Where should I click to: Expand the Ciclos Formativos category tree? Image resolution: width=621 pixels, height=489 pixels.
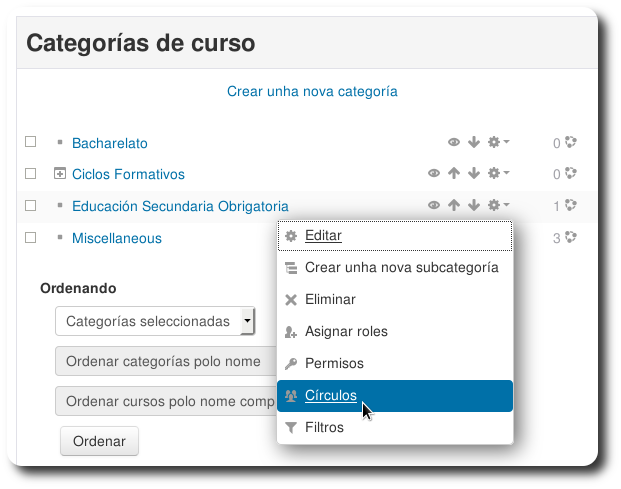click(60, 173)
